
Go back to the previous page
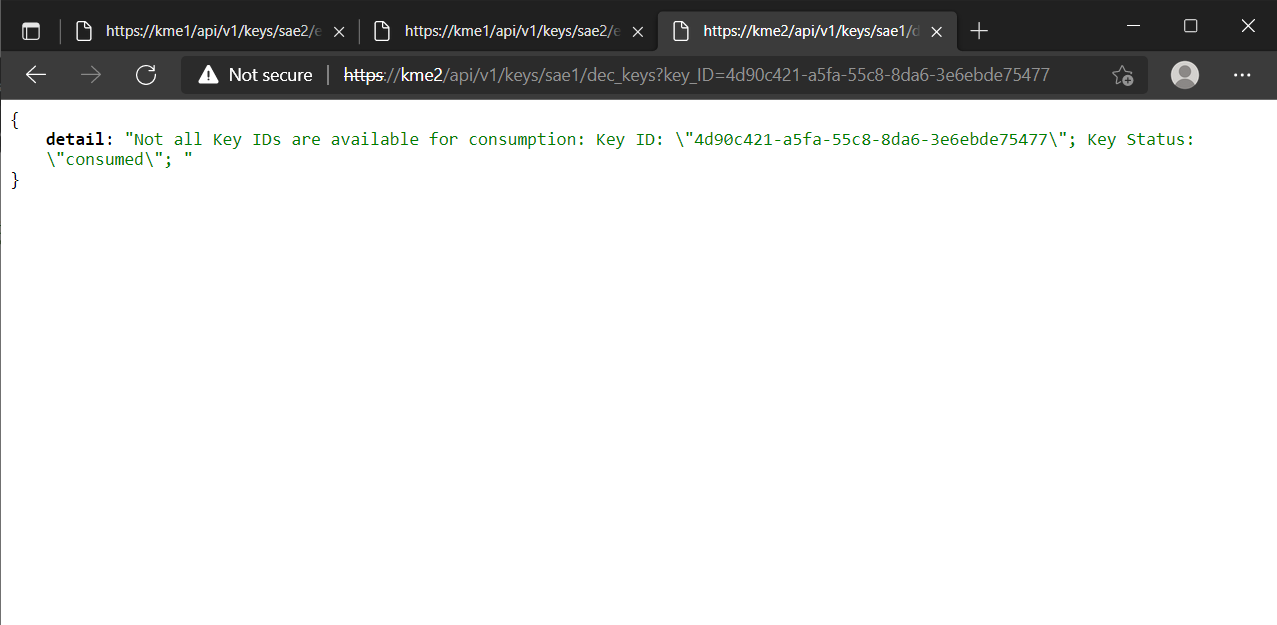point(36,75)
